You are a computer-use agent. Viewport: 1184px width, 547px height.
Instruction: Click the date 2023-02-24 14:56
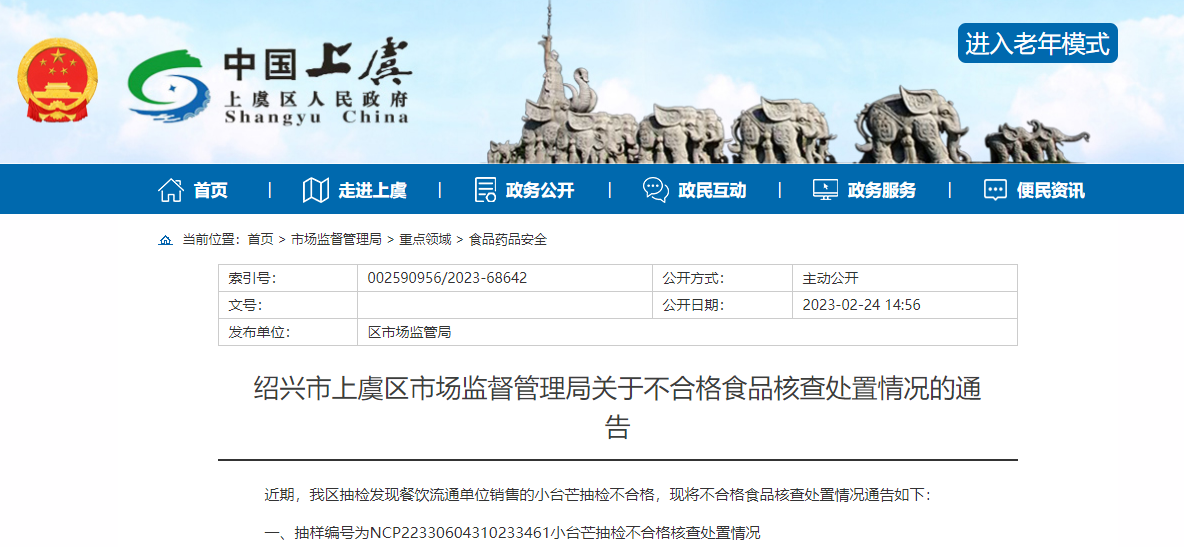pos(861,305)
